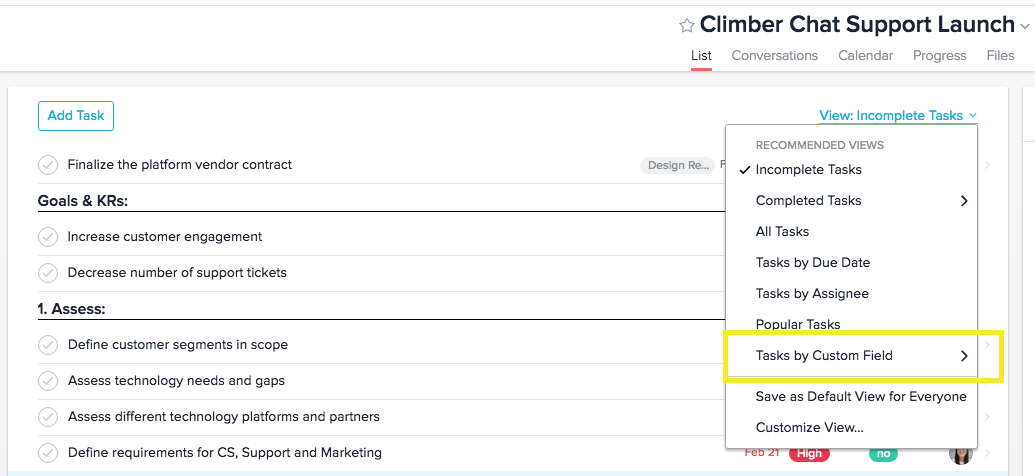Screen dimensions: 1035x476
Task: Click the green 'no' tag
Action: [x=883, y=453]
